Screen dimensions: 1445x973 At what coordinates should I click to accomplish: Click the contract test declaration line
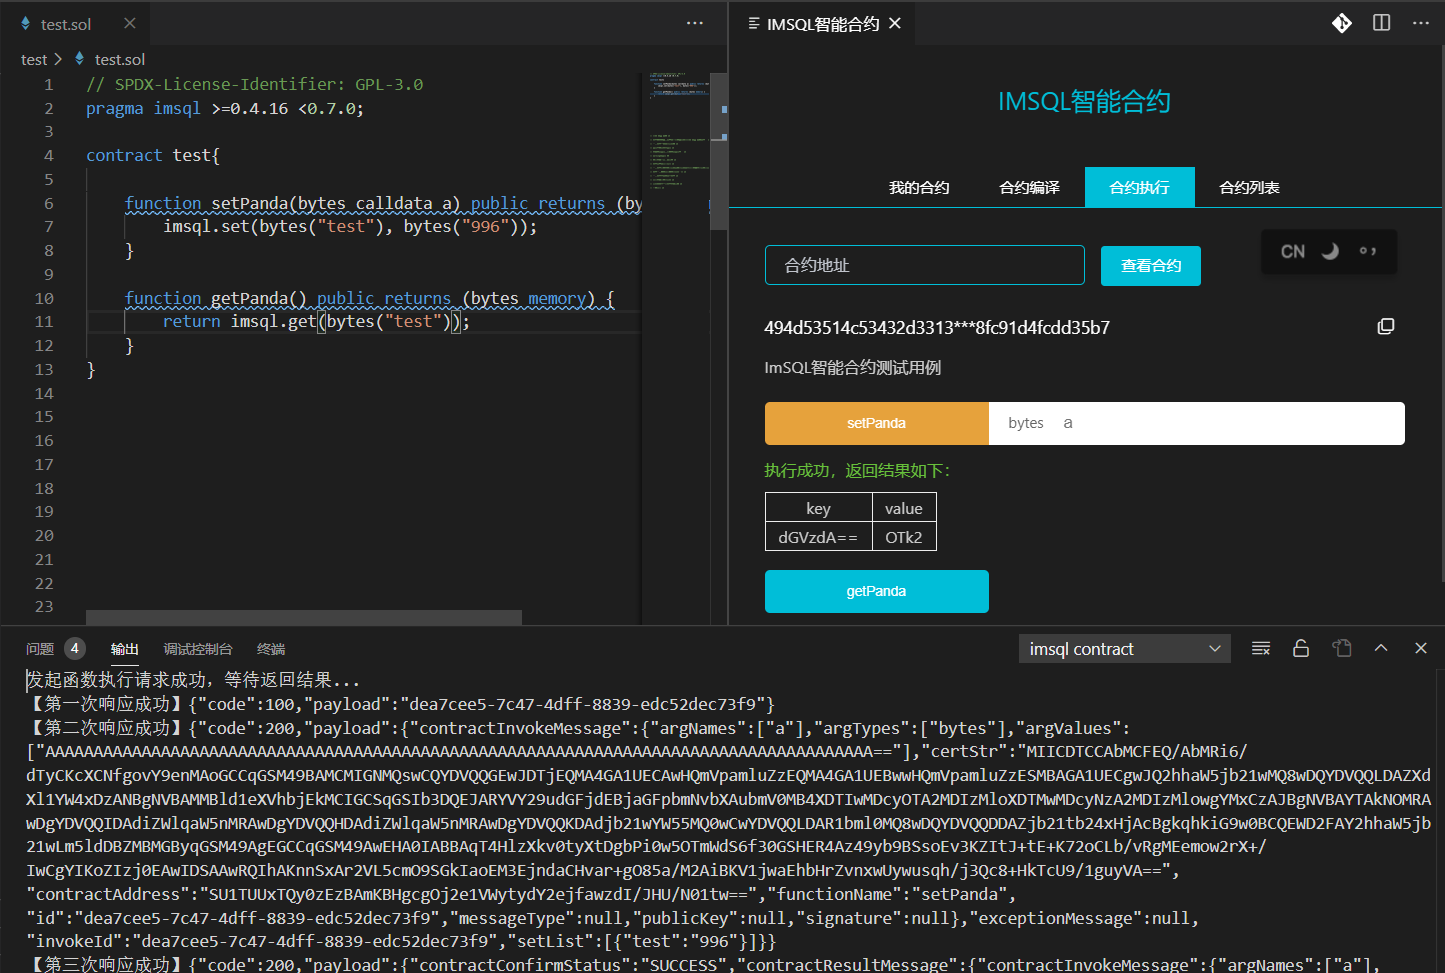[152, 155]
